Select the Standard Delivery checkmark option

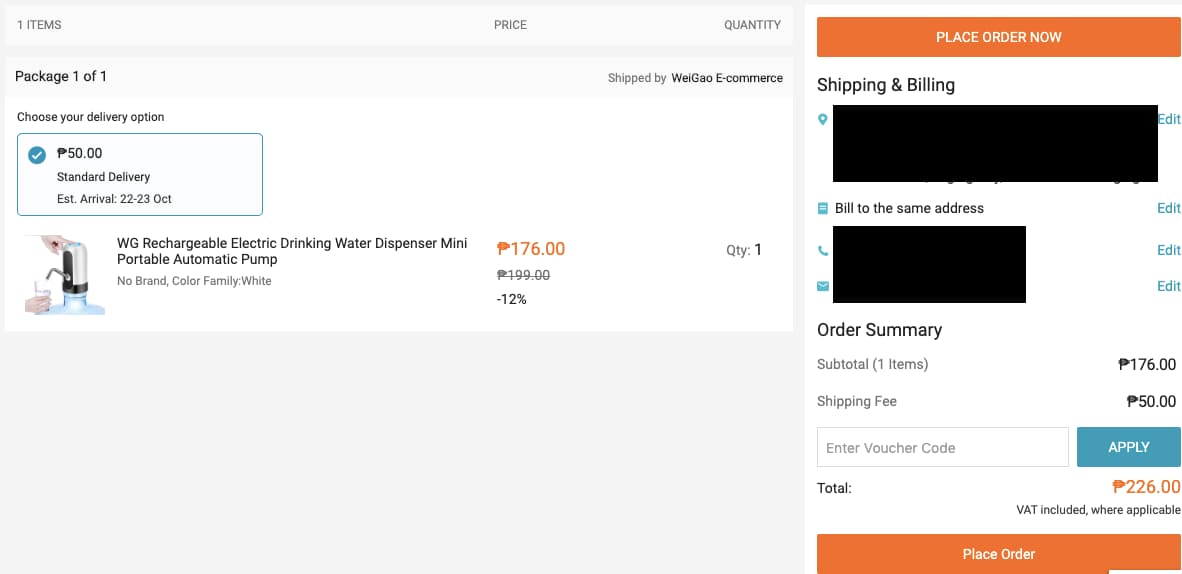point(37,155)
